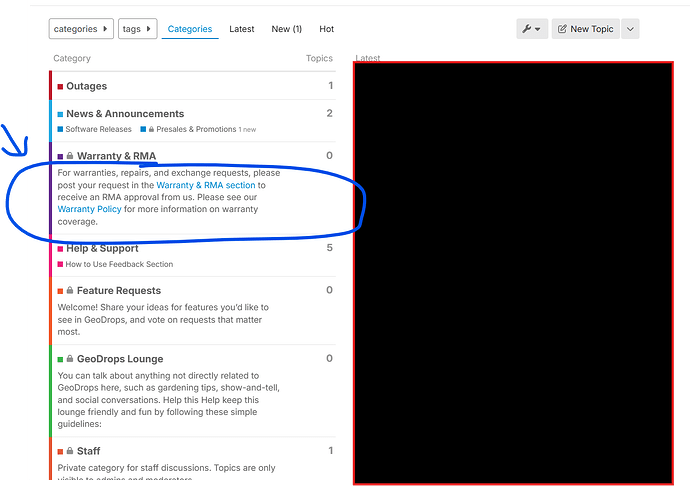Open the Software Releases subcategory
Viewport: 690px width, 486px height.
[98, 129]
